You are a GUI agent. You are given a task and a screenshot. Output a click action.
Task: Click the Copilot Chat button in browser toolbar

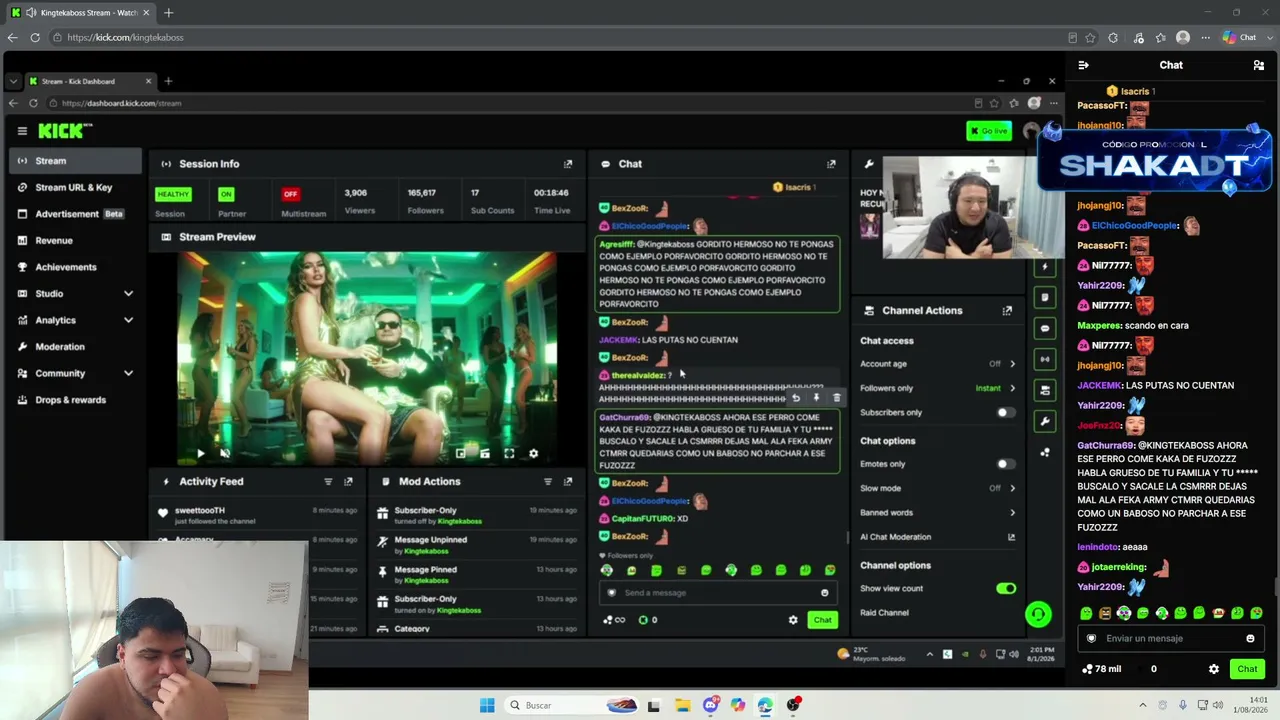pos(1240,38)
